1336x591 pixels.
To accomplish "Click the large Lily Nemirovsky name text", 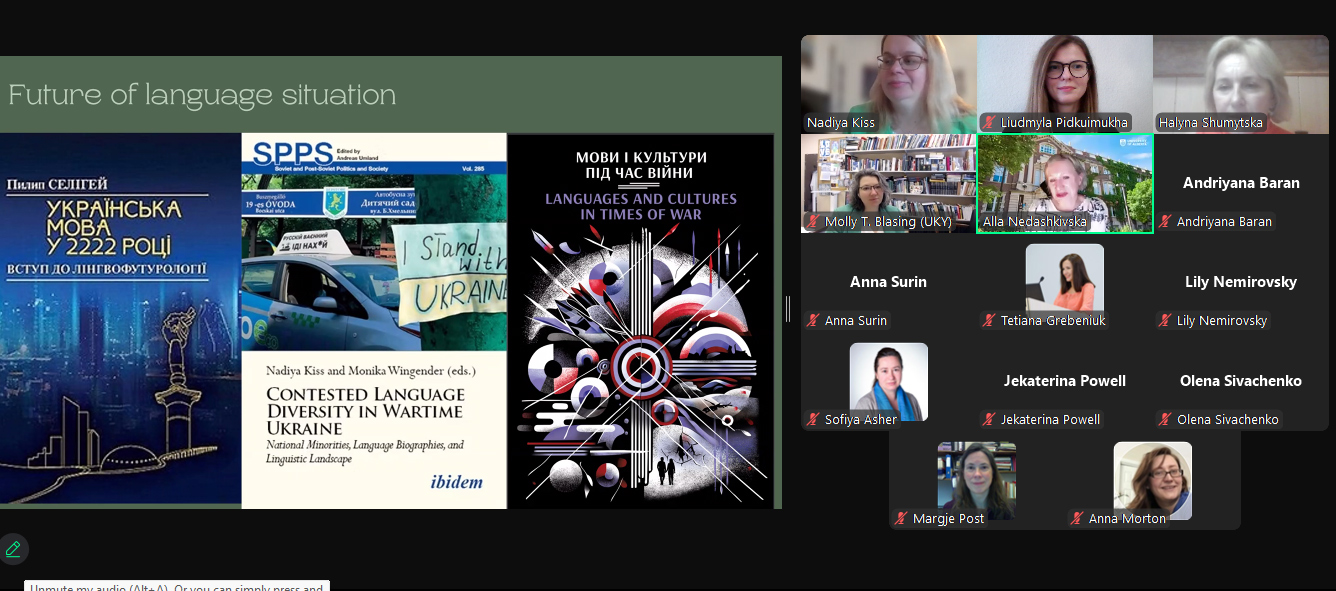I will coord(1241,282).
